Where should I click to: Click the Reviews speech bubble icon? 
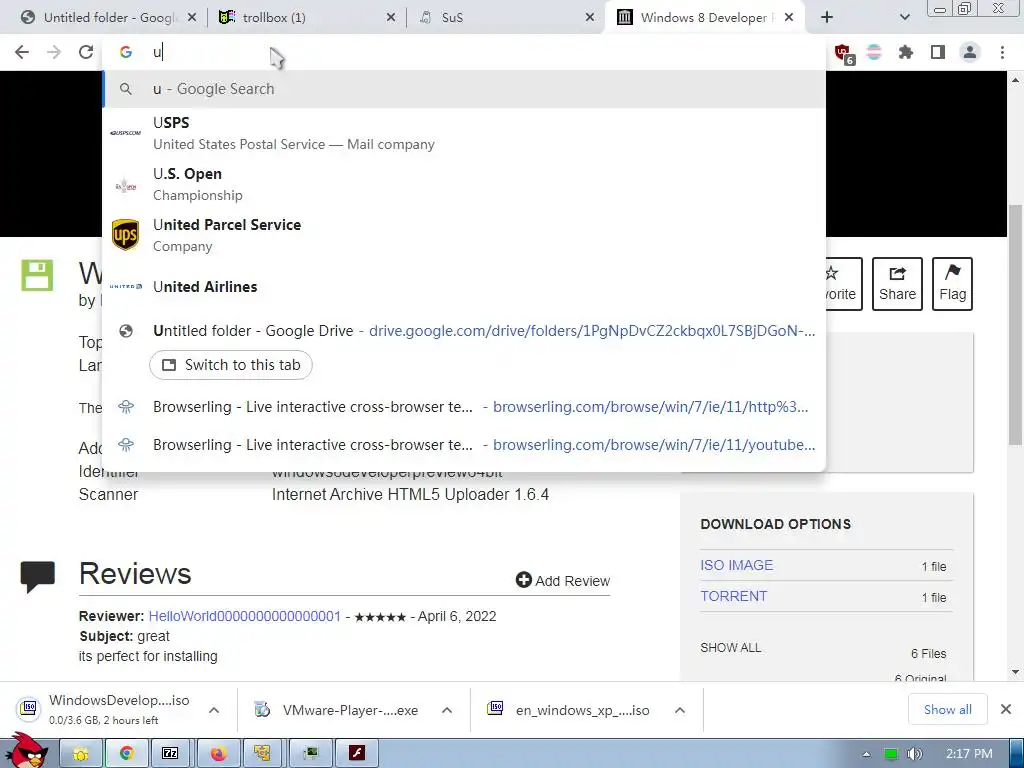point(38,576)
